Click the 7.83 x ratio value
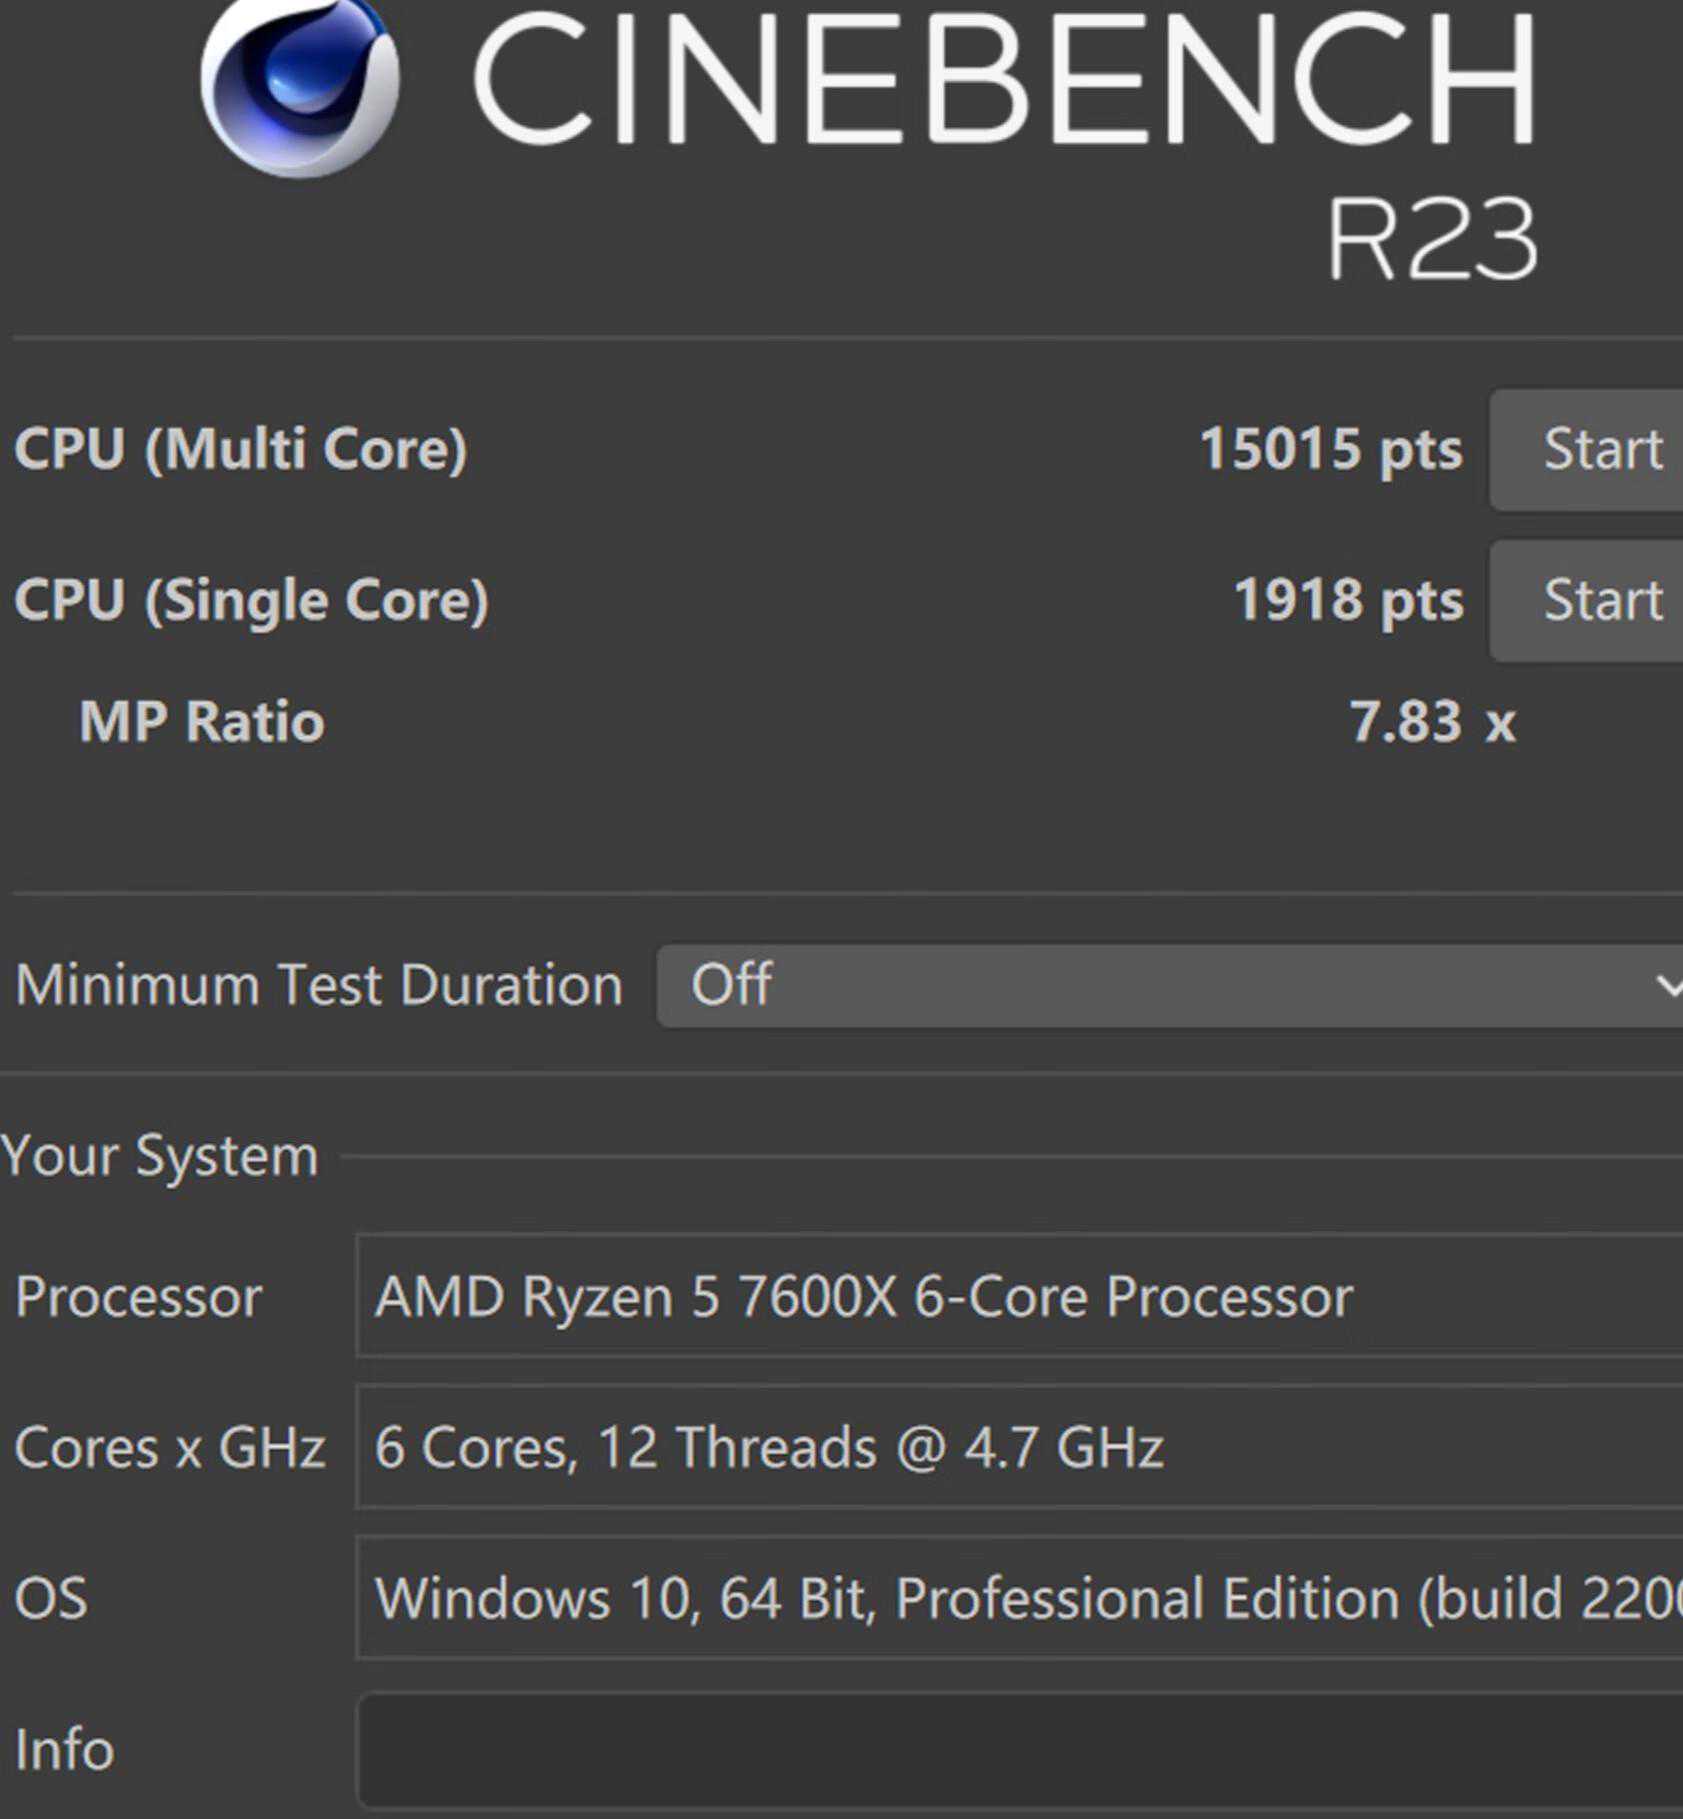Screen dimensions: 1683x1819 point(1431,721)
